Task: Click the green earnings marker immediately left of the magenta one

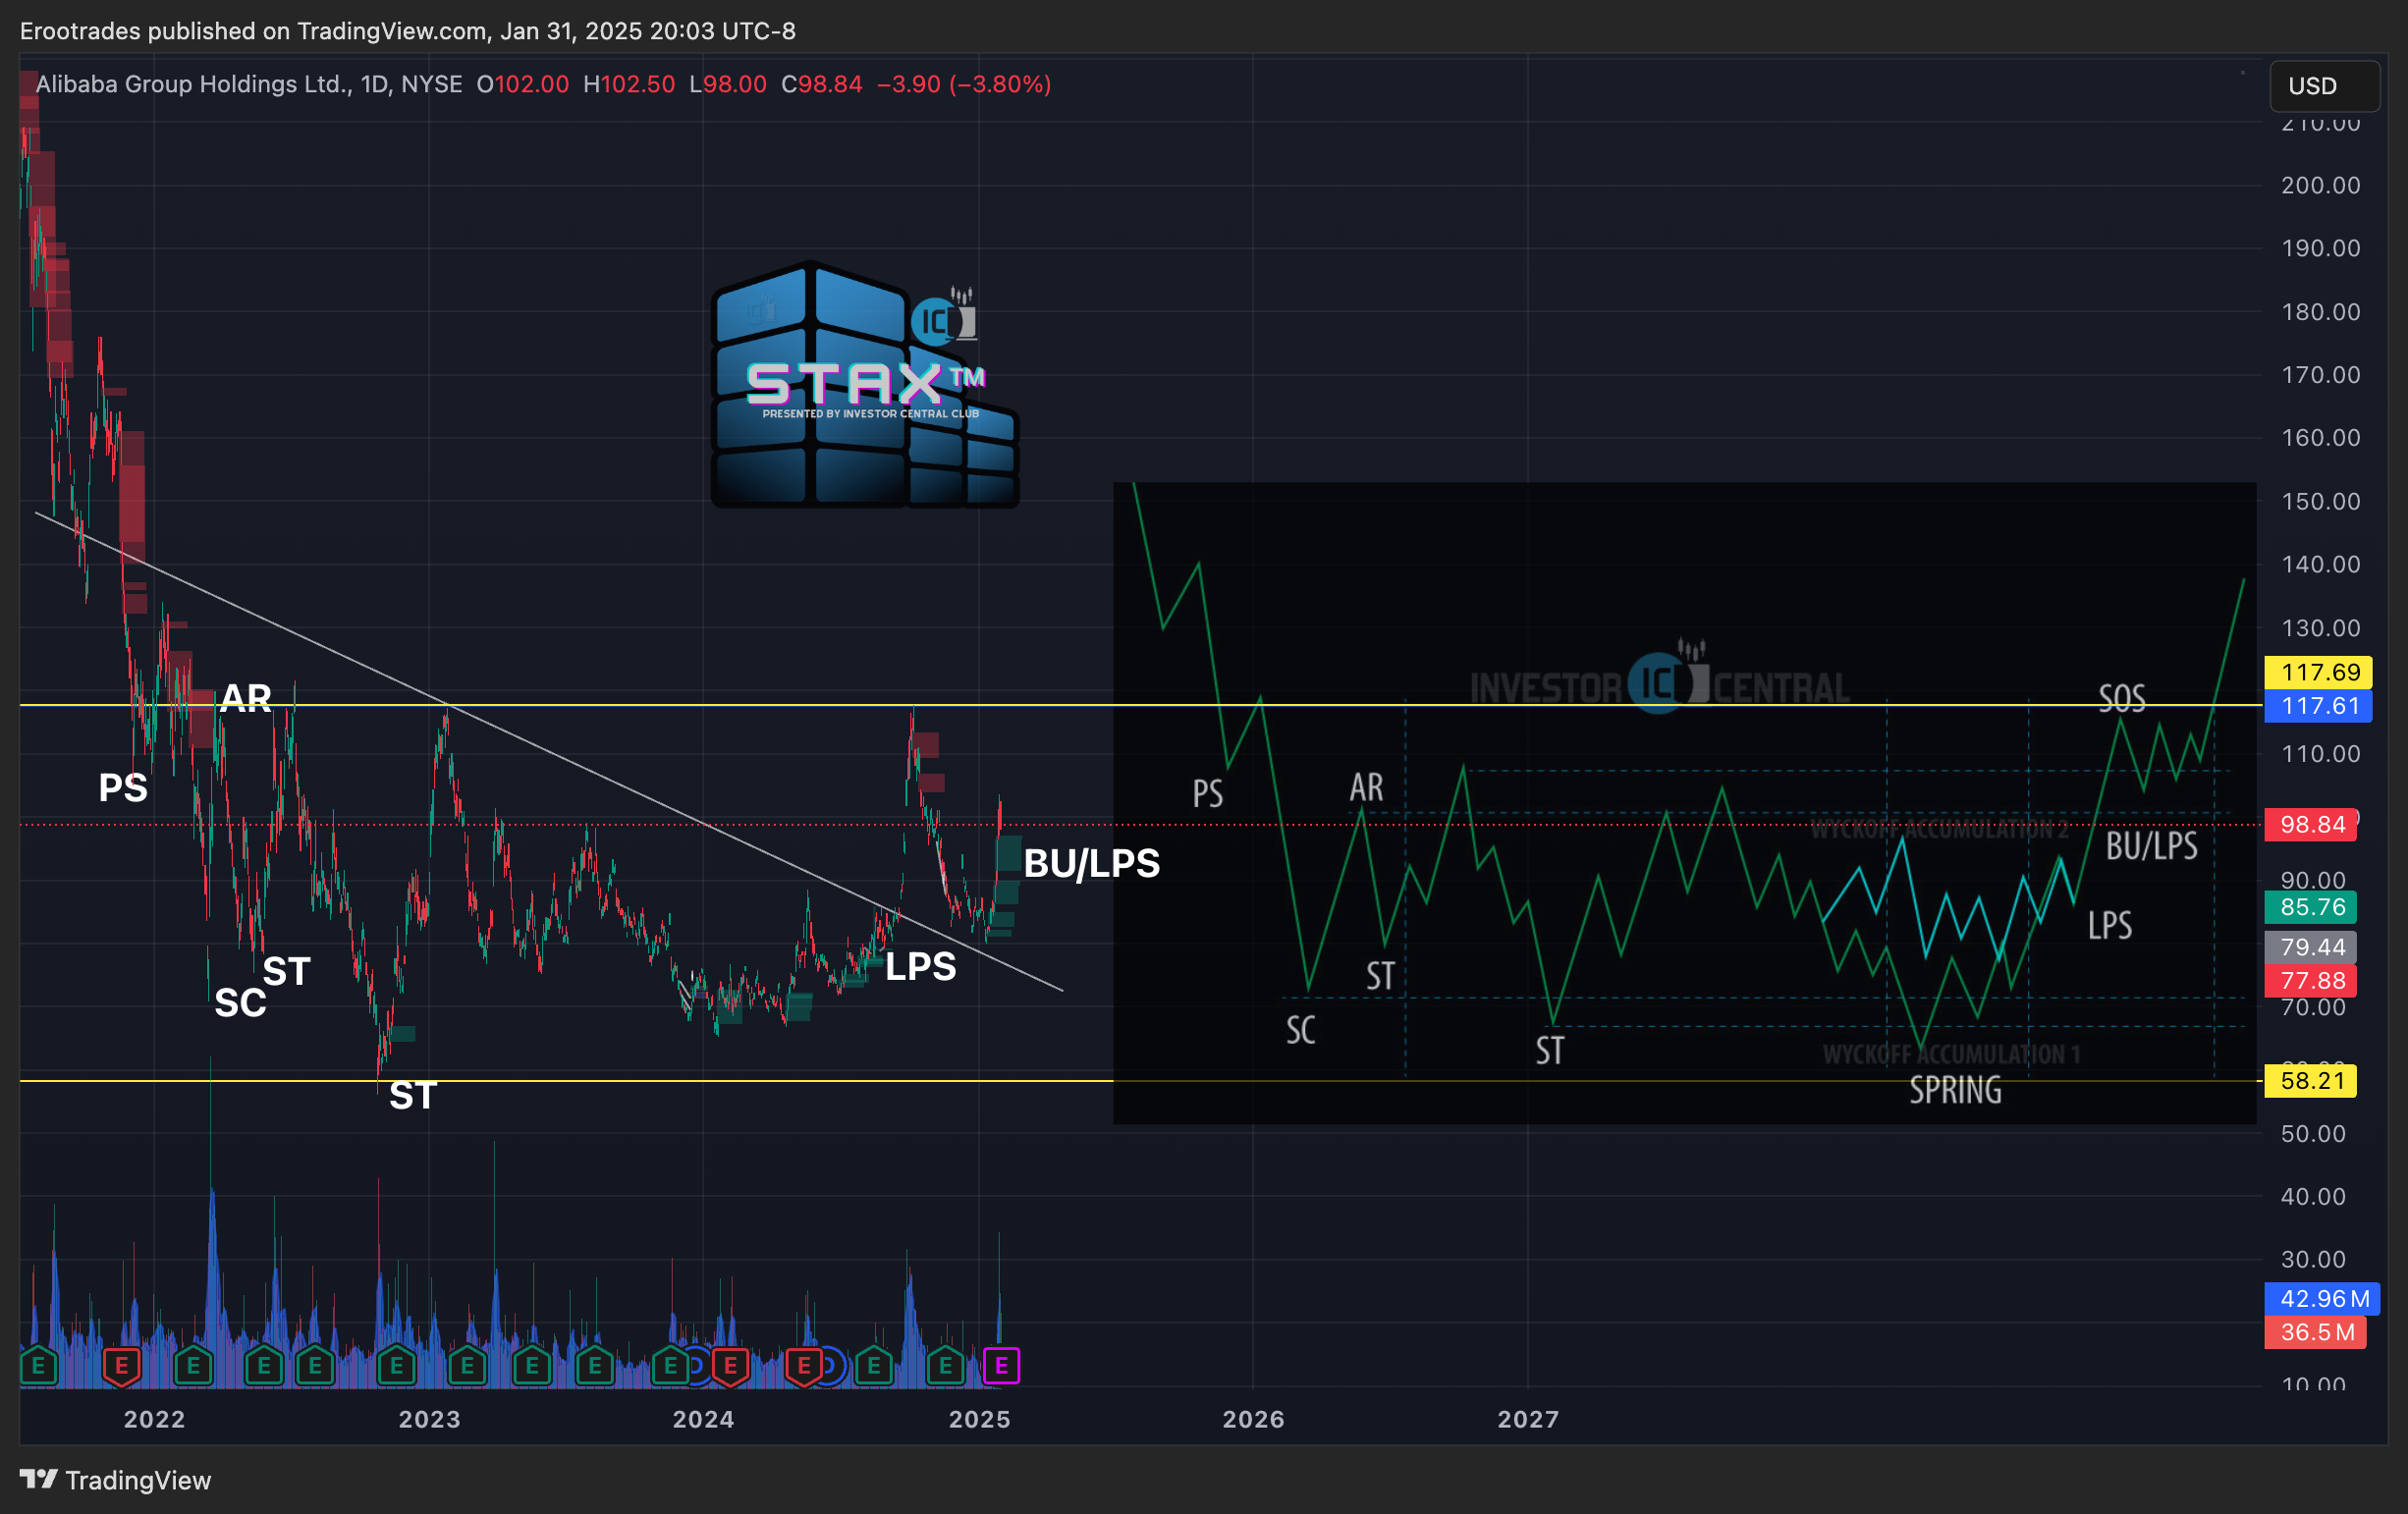Action: point(945,1365)
